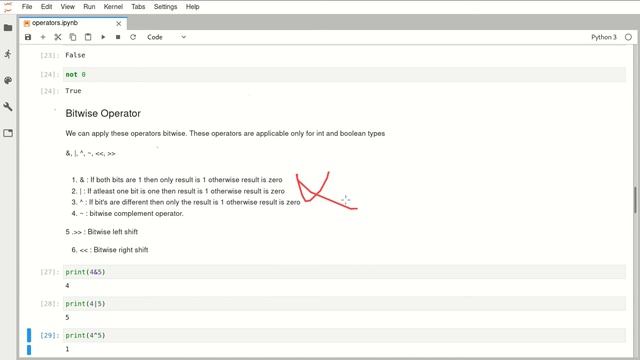This screenshot has width=640, height=360.
Task: Click the 'not 0' code cell
Action: pyautogui.click(x=344, y=75)
